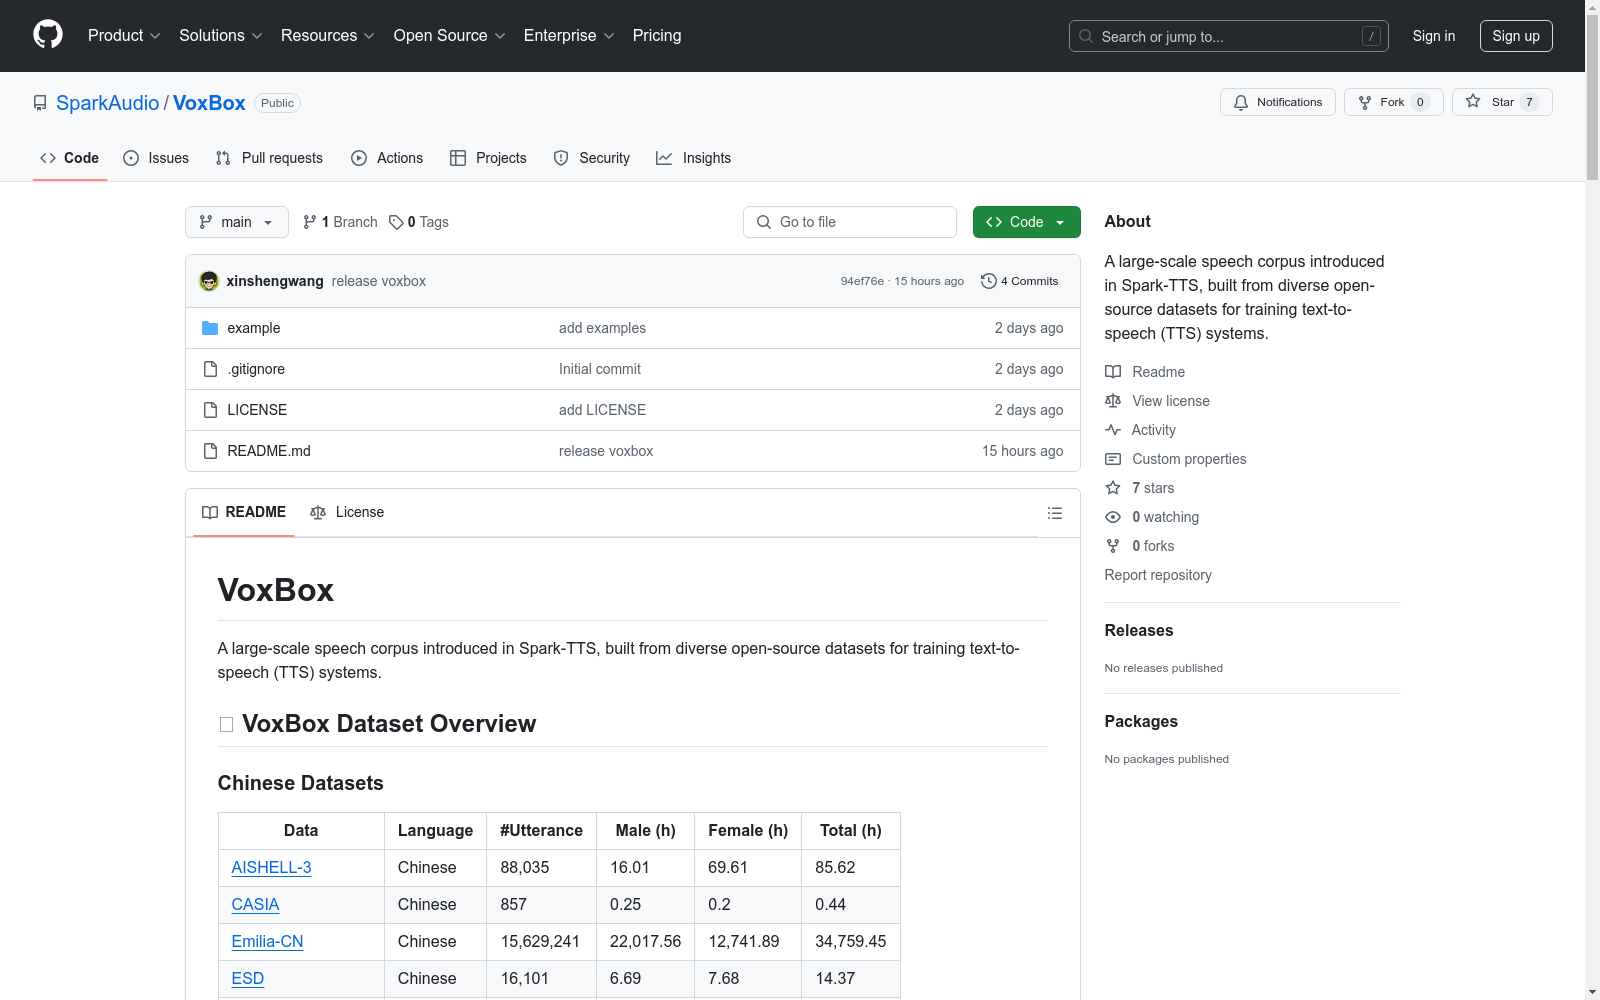Open the 0 Tags list

(419, 222)
